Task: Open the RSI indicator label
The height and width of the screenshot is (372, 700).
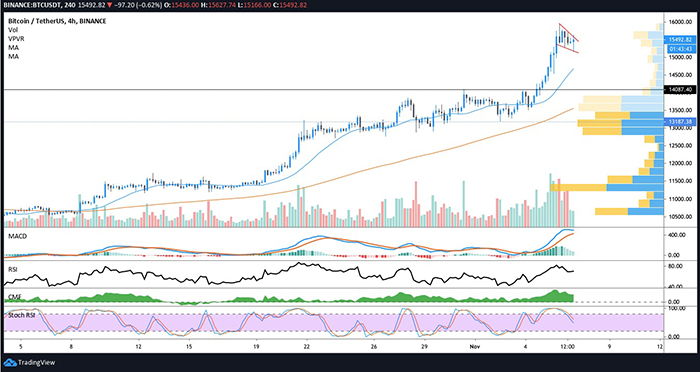Action: point(13,269)
